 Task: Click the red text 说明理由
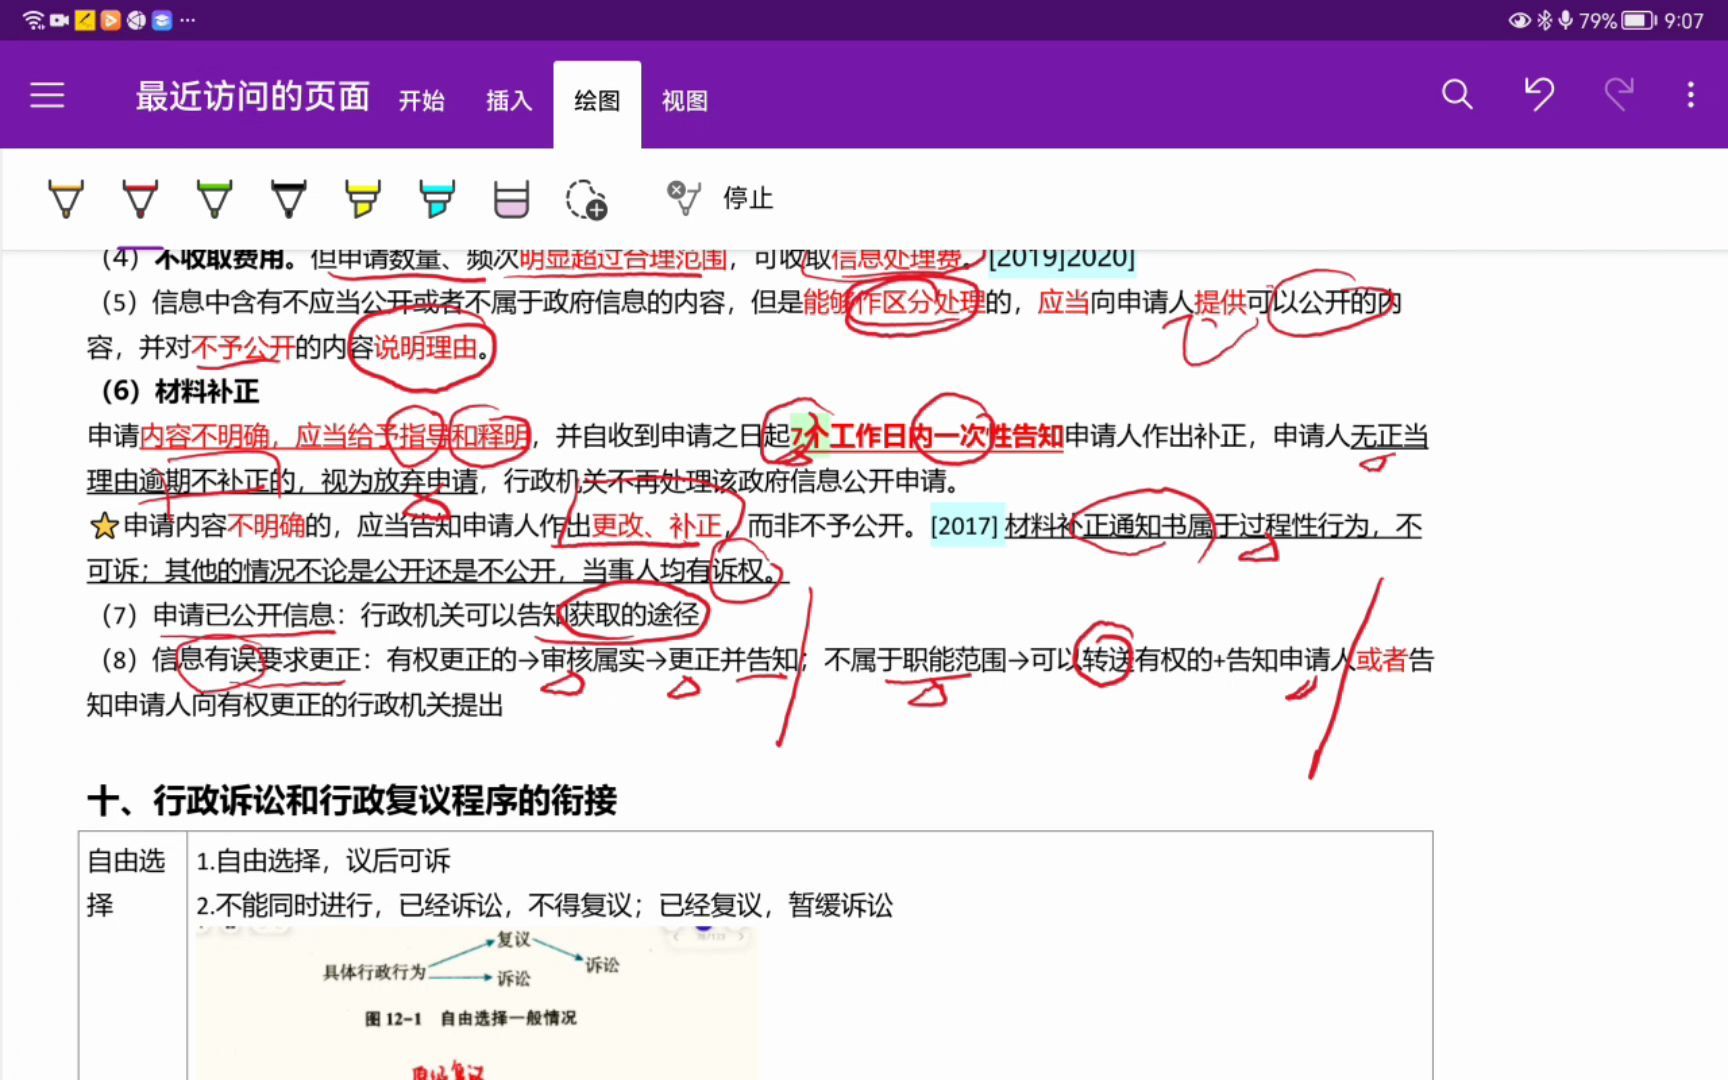tap(426, 348)
